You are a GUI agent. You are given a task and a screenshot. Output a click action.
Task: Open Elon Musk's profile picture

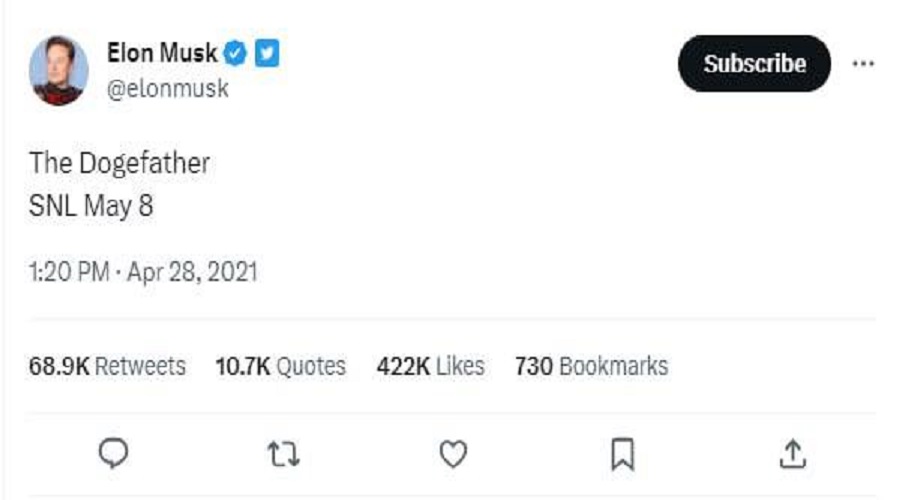click(59, 70)
